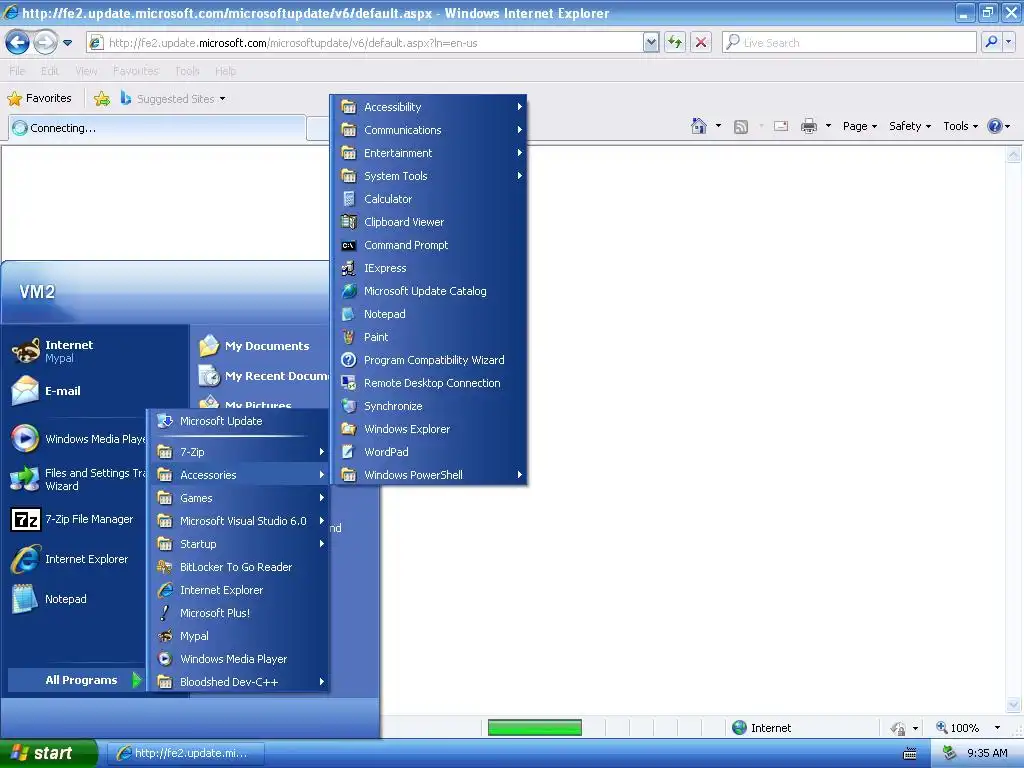The image size is (1024, 768).
Task: Click the IE Home toolbar icon
Action: (x=699, y=126)
